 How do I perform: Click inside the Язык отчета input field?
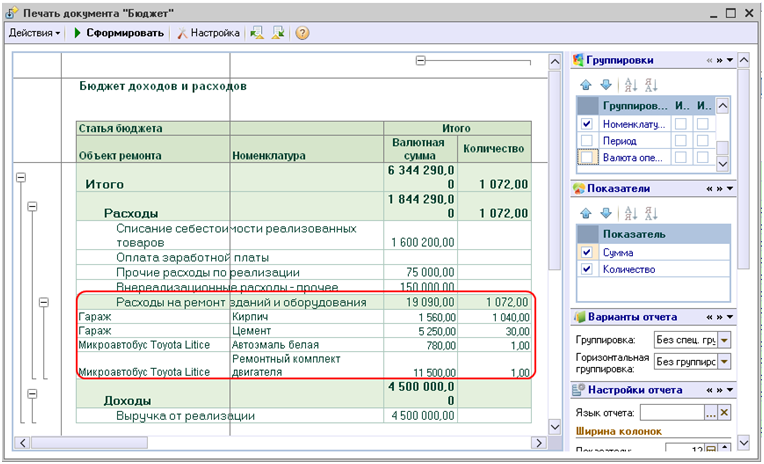[670, 412]
